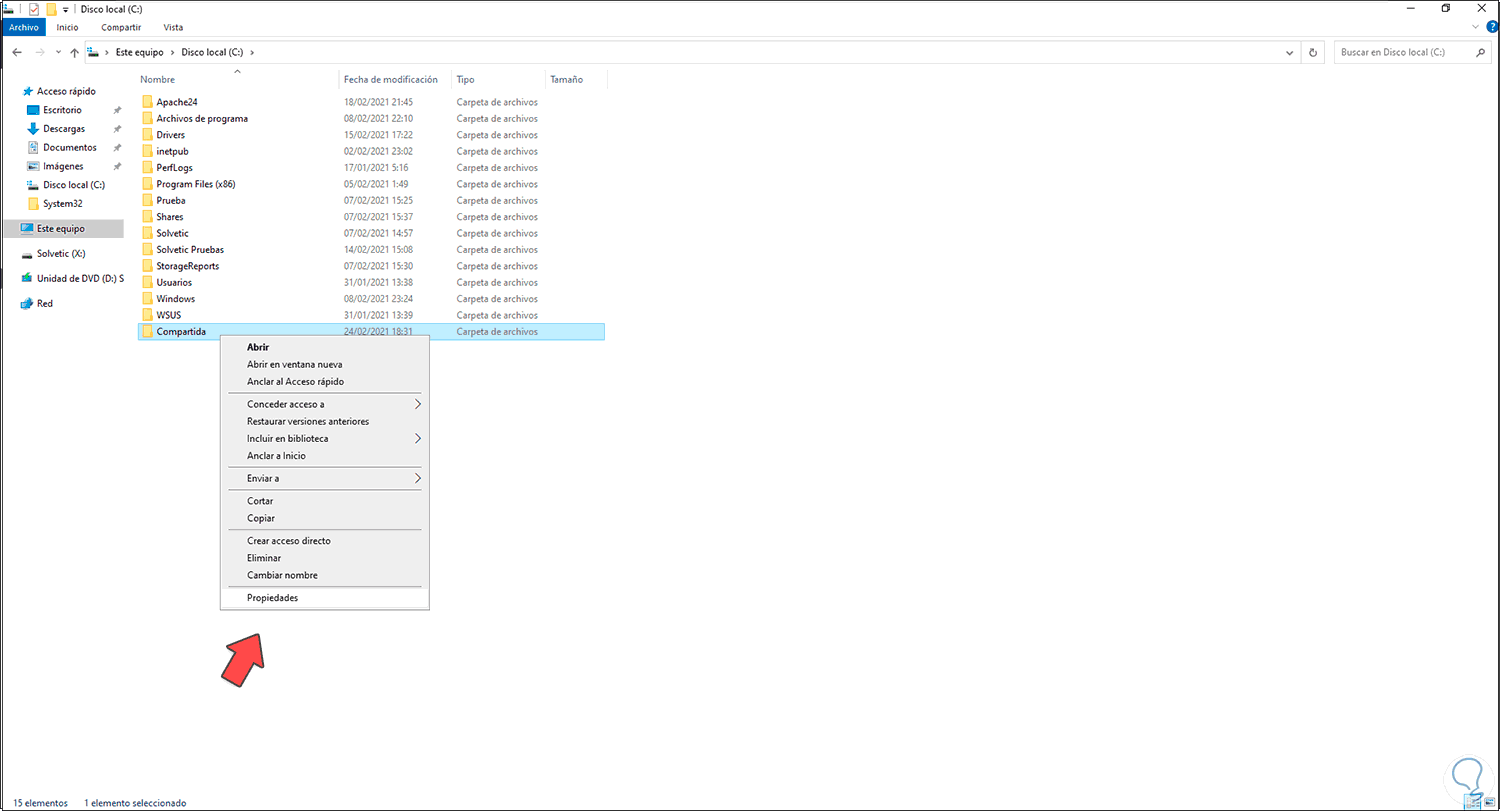
Task: Go up to the parent folder
Action: tap(74, 52)
